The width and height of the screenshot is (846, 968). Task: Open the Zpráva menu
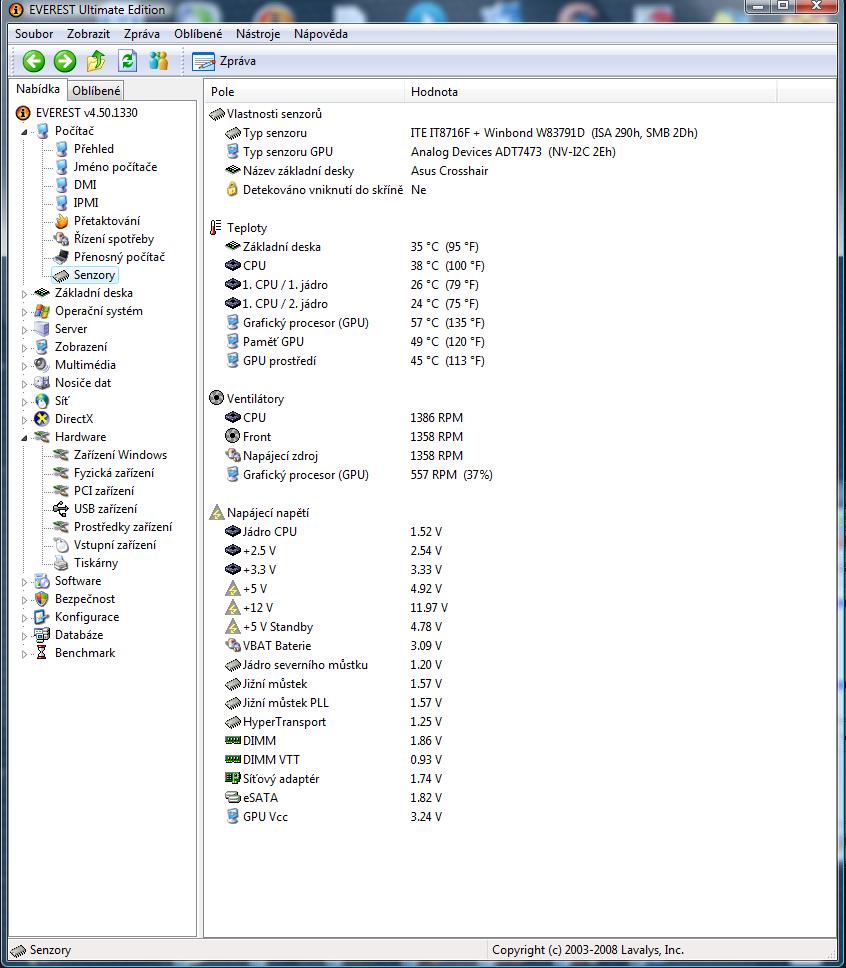click(x=141, y=34)
